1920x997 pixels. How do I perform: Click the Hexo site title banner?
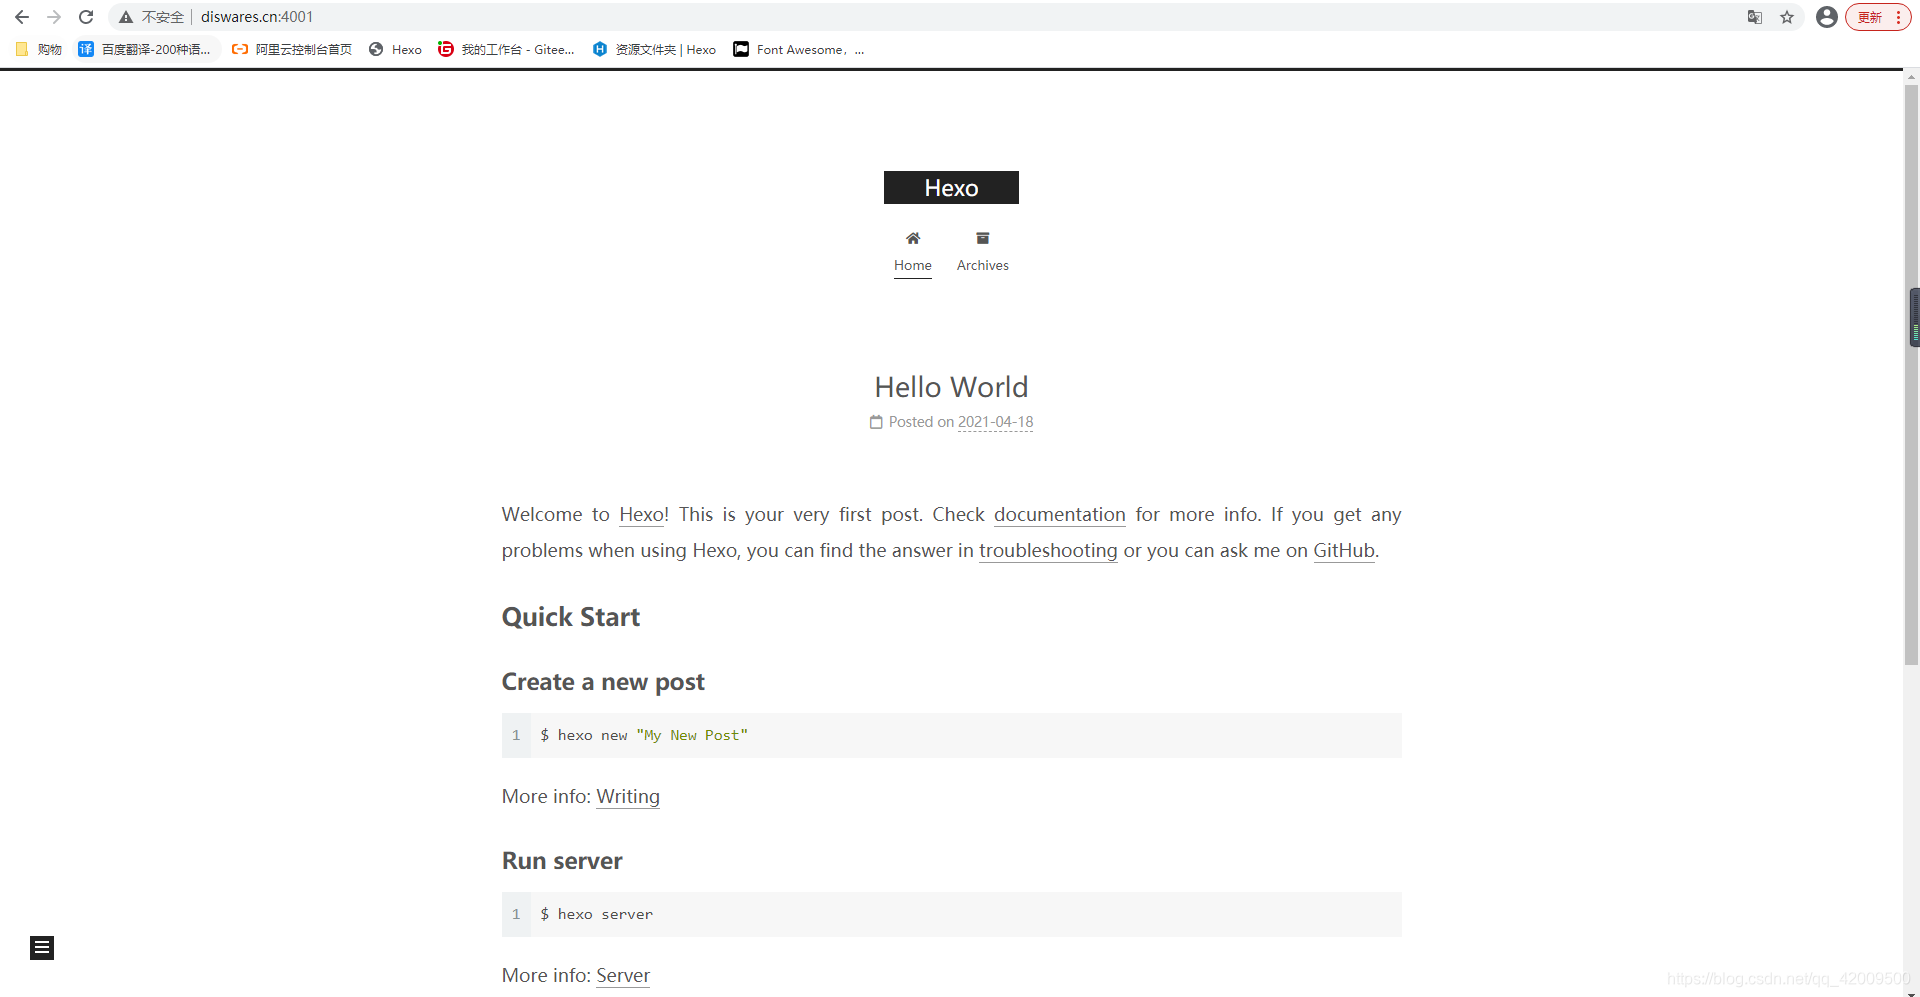pos(951,187)
